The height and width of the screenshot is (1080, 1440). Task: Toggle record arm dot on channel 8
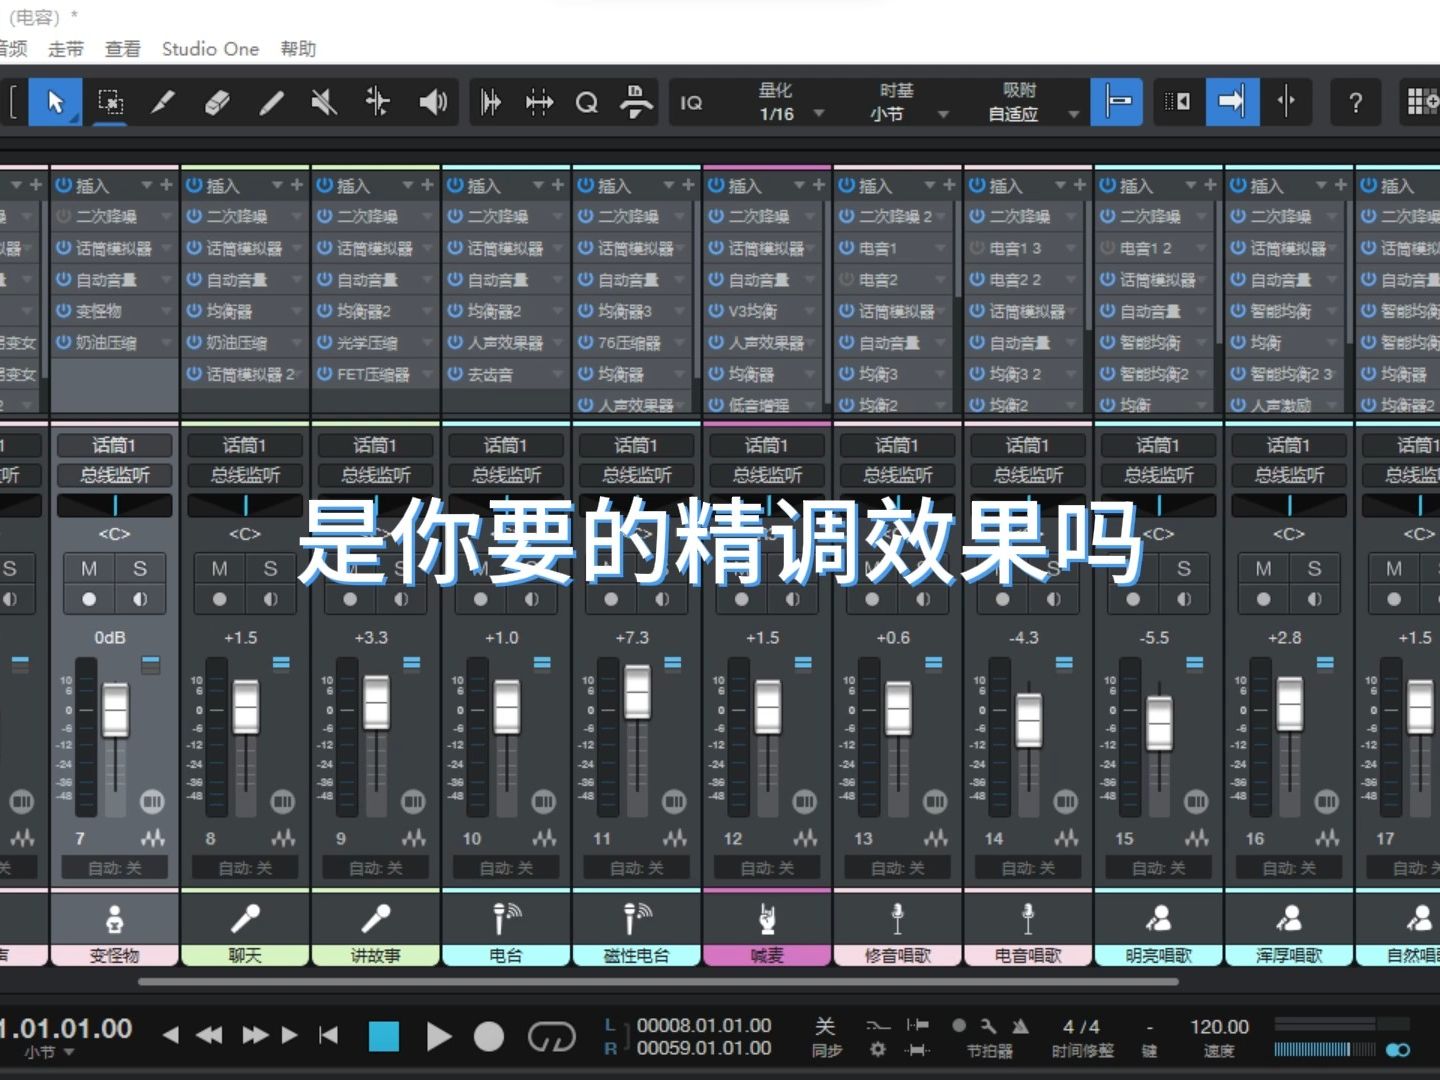click(219, 600)
